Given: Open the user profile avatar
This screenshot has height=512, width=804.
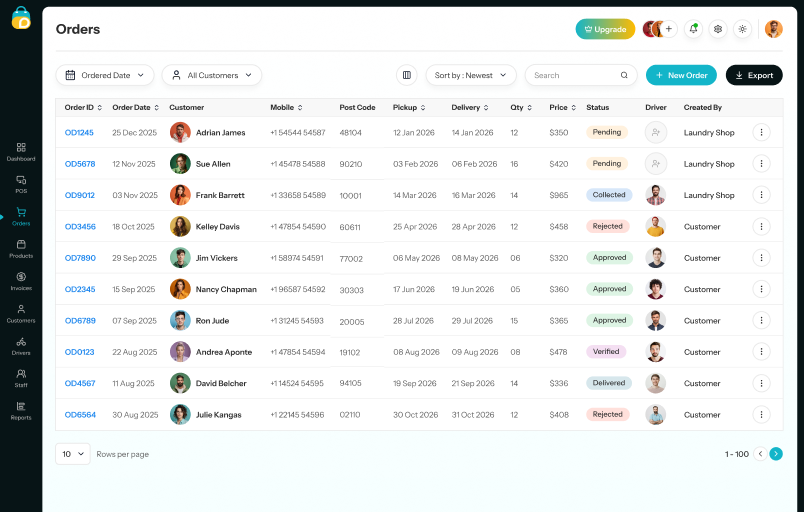Looking at the screenshot, I should point(774,29).
